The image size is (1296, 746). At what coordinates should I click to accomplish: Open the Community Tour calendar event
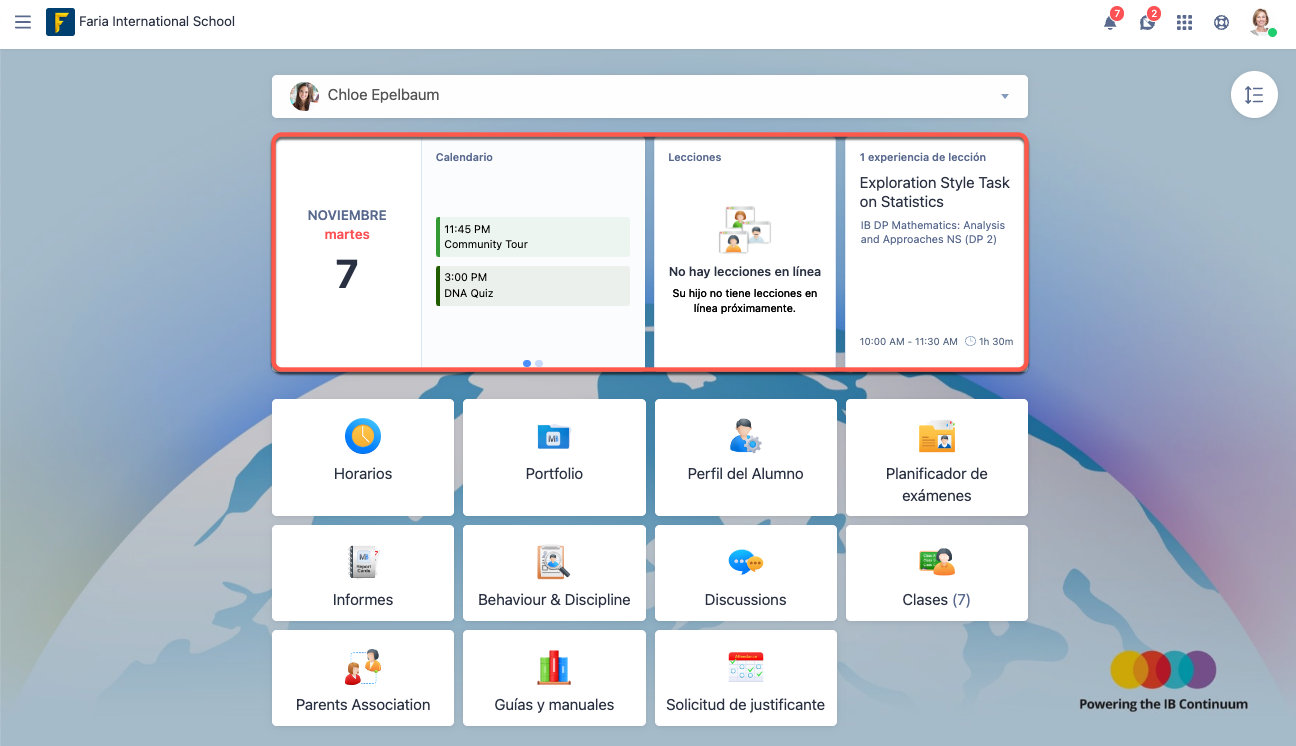(x=533, y=237)
